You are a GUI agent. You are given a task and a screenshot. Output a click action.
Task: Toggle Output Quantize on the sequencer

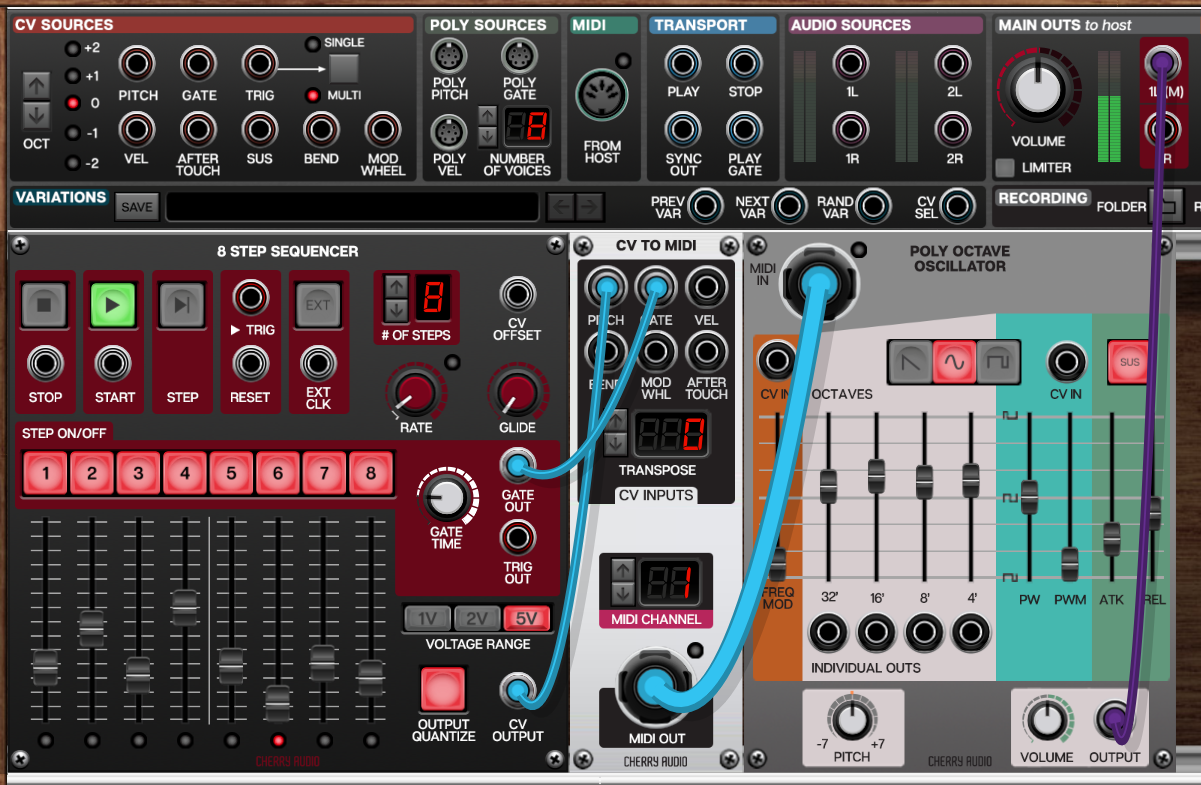(x=443, y=690)
